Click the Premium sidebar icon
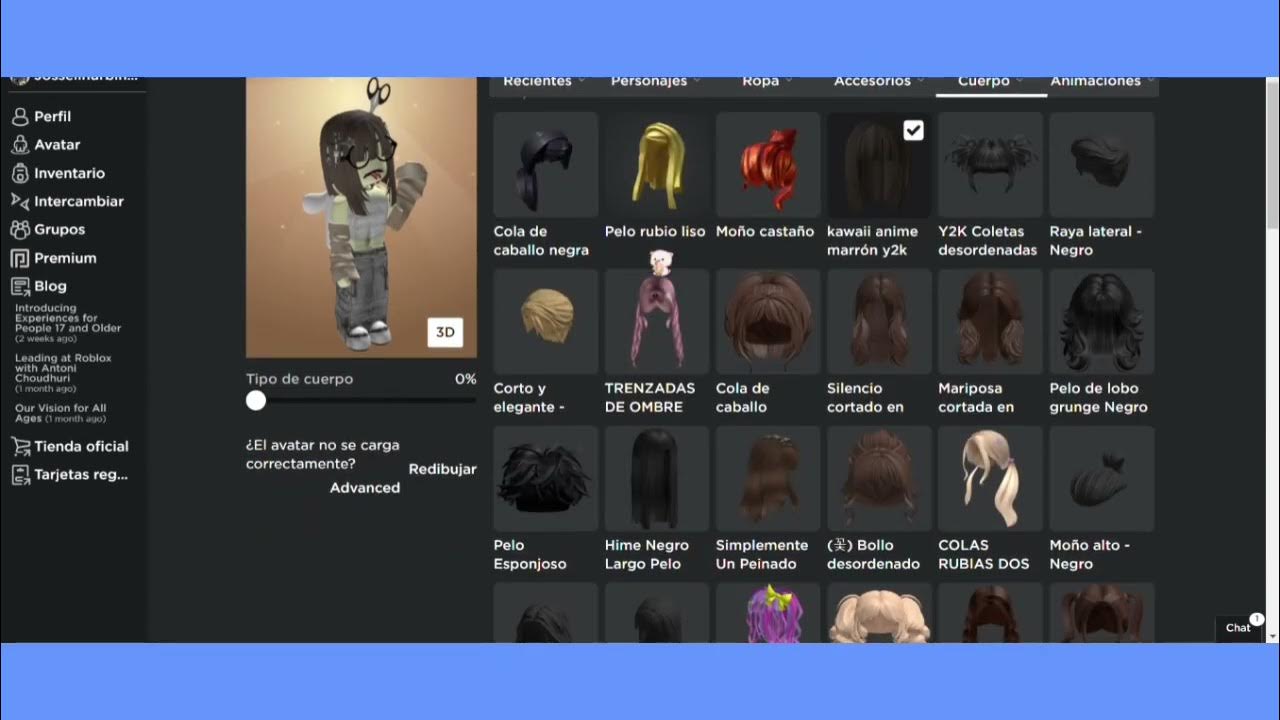 (19, 258)
